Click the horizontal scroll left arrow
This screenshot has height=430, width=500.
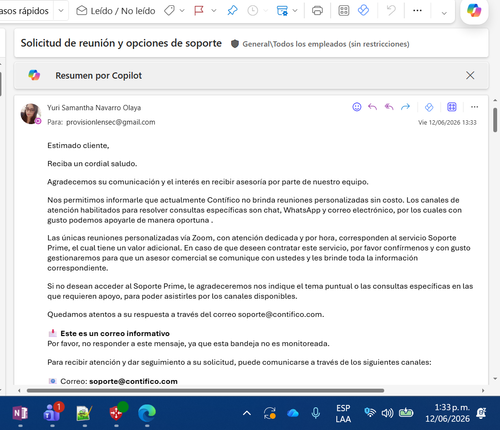point(19,390)
